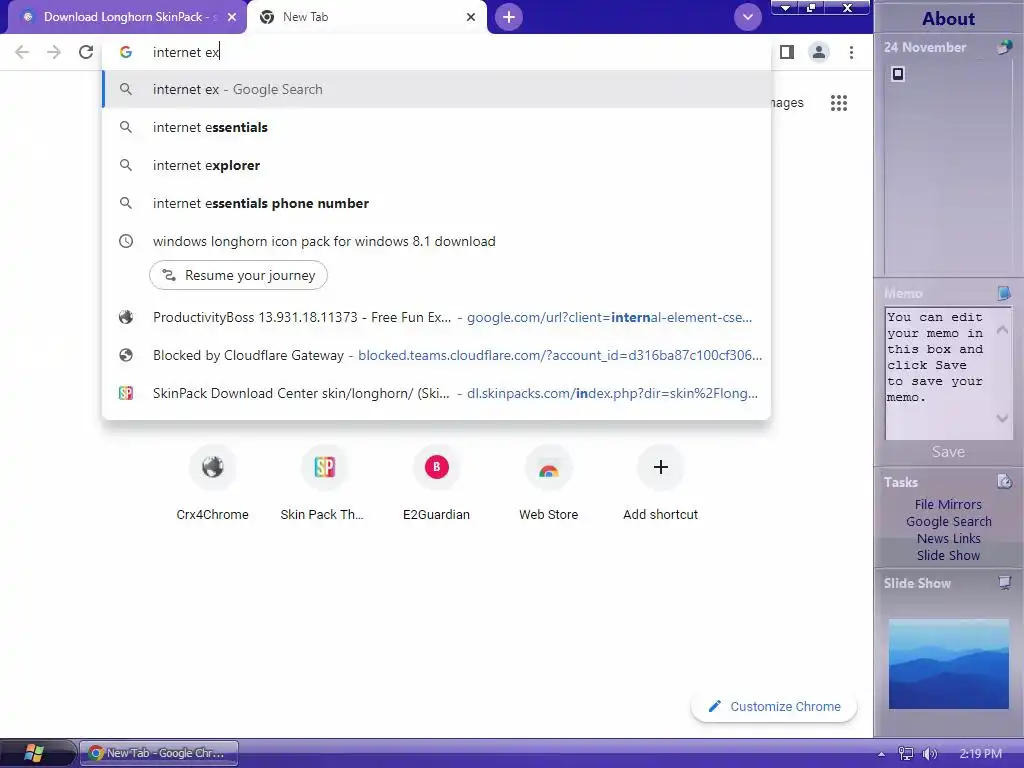Select the 'internet explorer' suggestion

tap(436, 165)
